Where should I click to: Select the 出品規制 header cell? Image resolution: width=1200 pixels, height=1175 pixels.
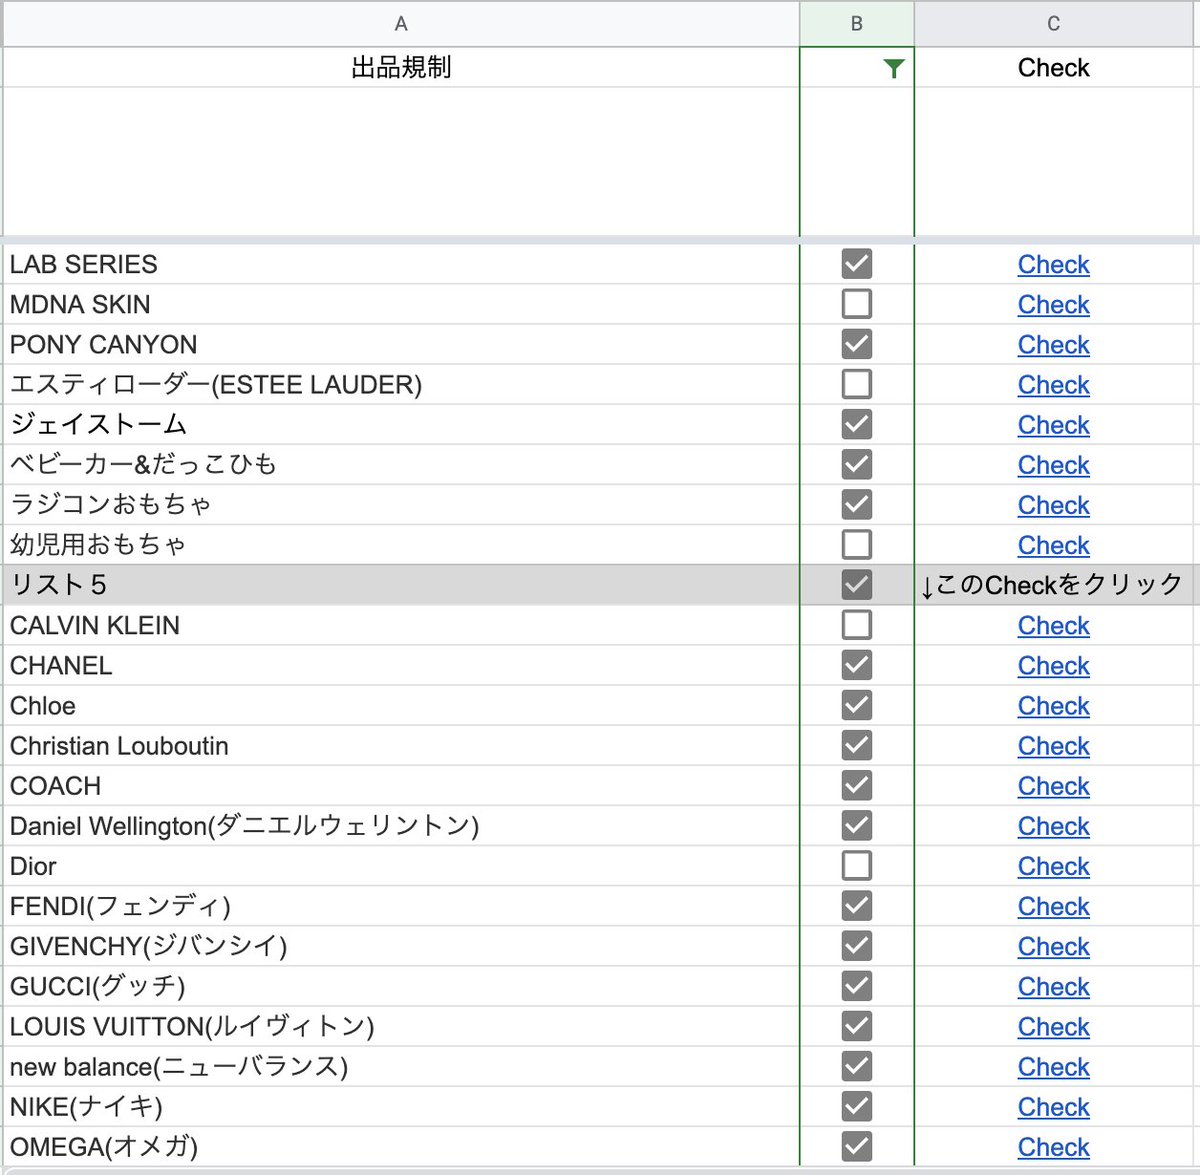click(x=400, y=67)
